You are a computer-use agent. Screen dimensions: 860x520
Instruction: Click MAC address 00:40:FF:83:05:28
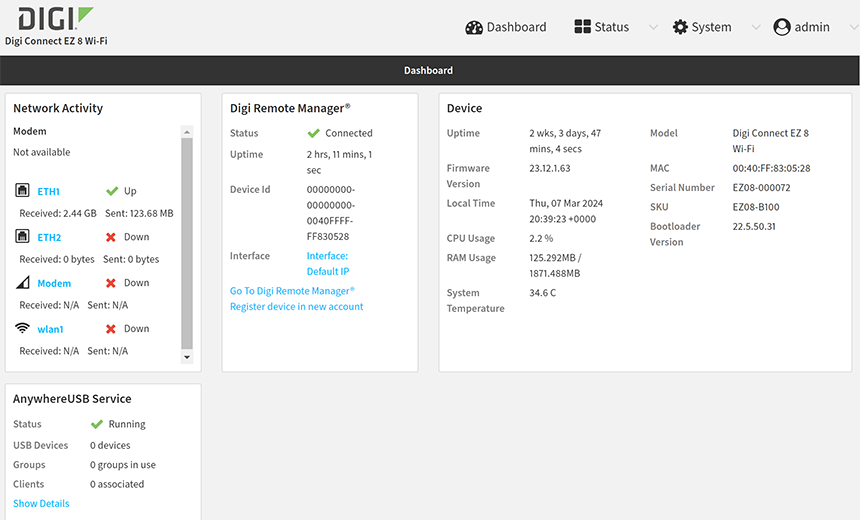[771, 168]
